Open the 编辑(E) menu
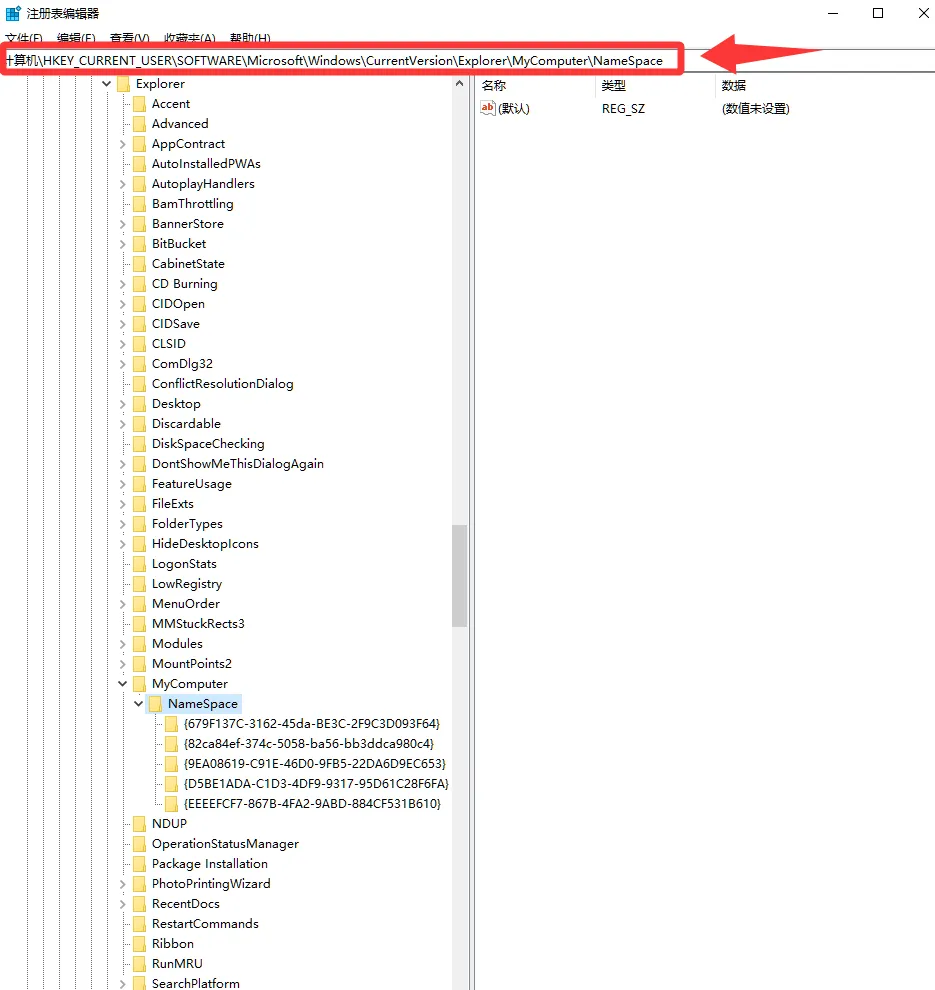 (x=76, y=38)
